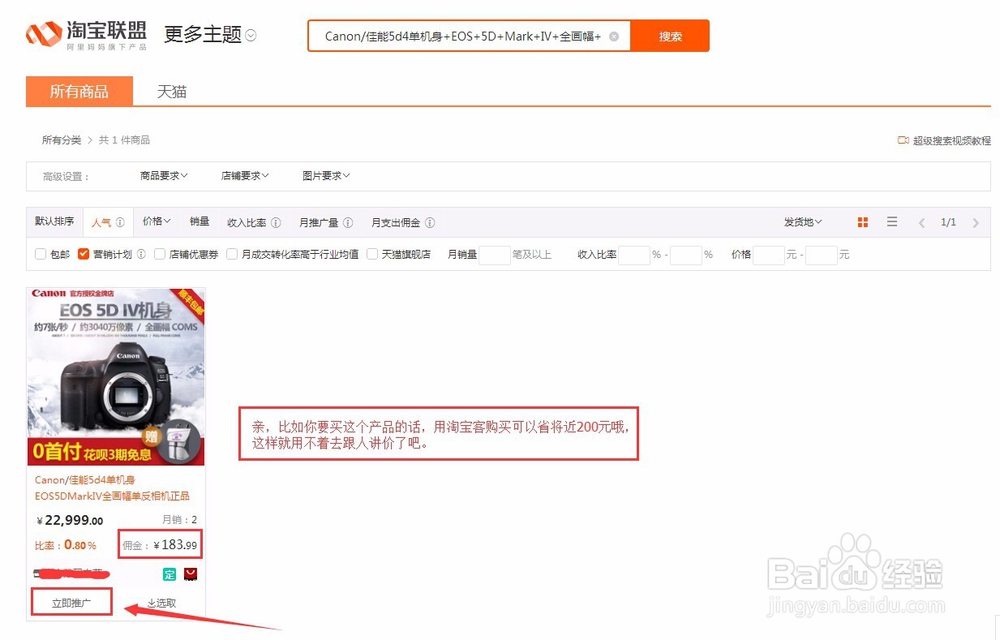Clear the search box text
This screenshot has width=1000, height=640.
coord(614,36)
